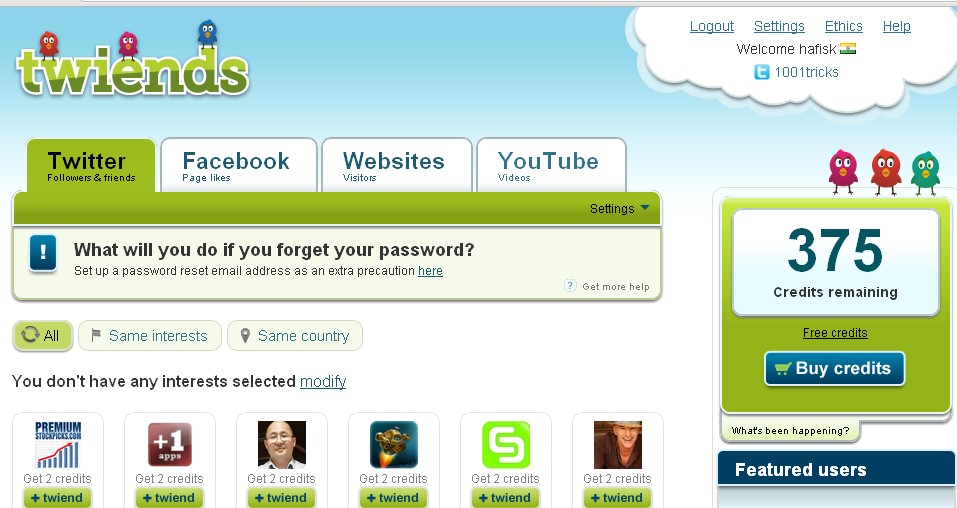Select the All filter toggle
The image size is (957, 508).
pyautogui.click(x=43, y=336)
